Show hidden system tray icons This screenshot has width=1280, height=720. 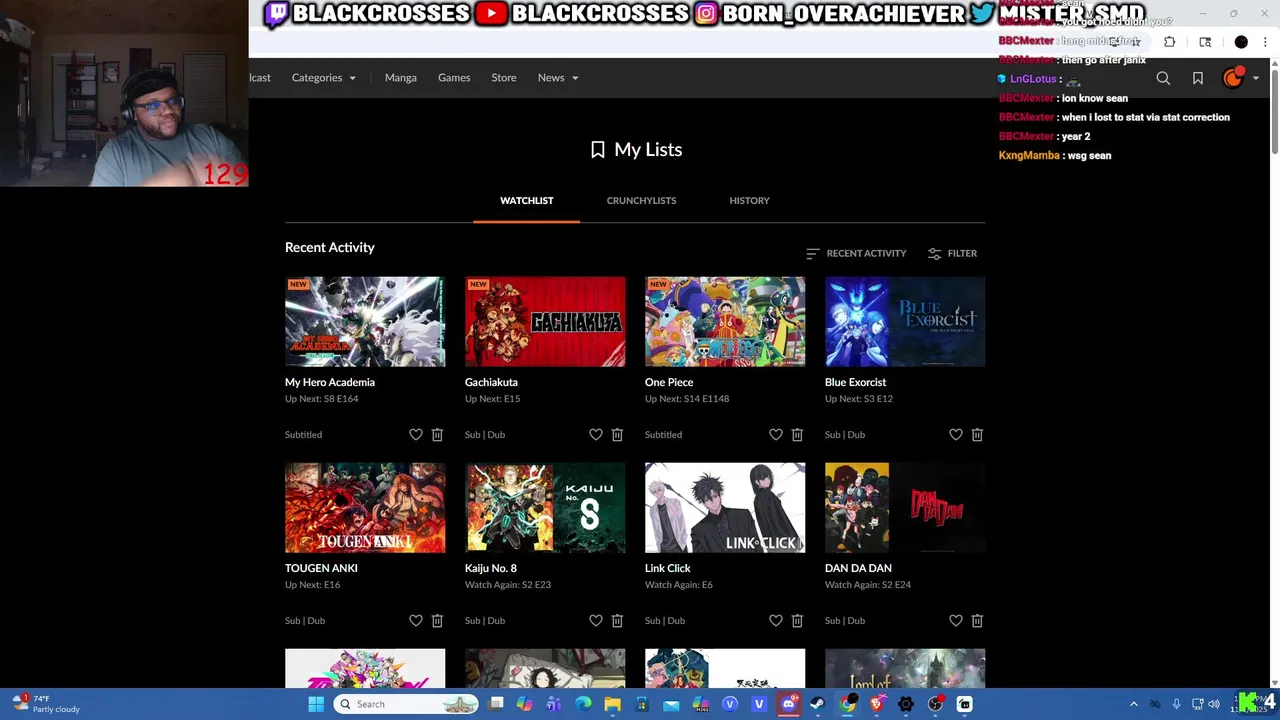[x=1134, y=704]
